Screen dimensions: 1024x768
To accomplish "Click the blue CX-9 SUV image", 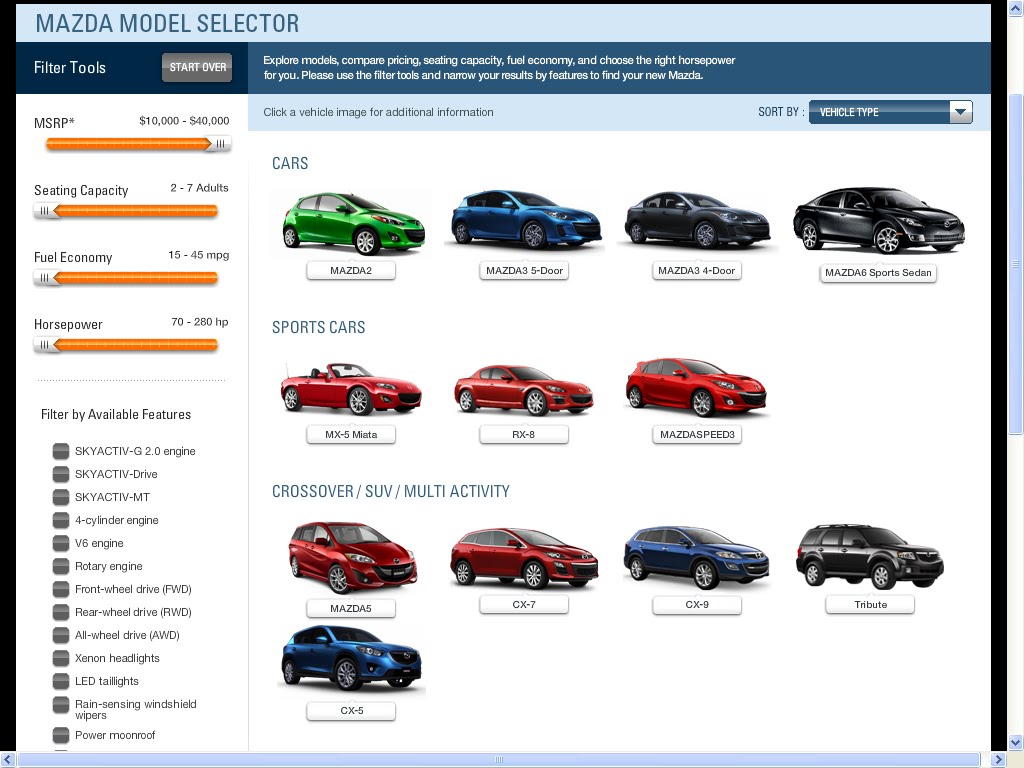I will click(x=696, y=557).
